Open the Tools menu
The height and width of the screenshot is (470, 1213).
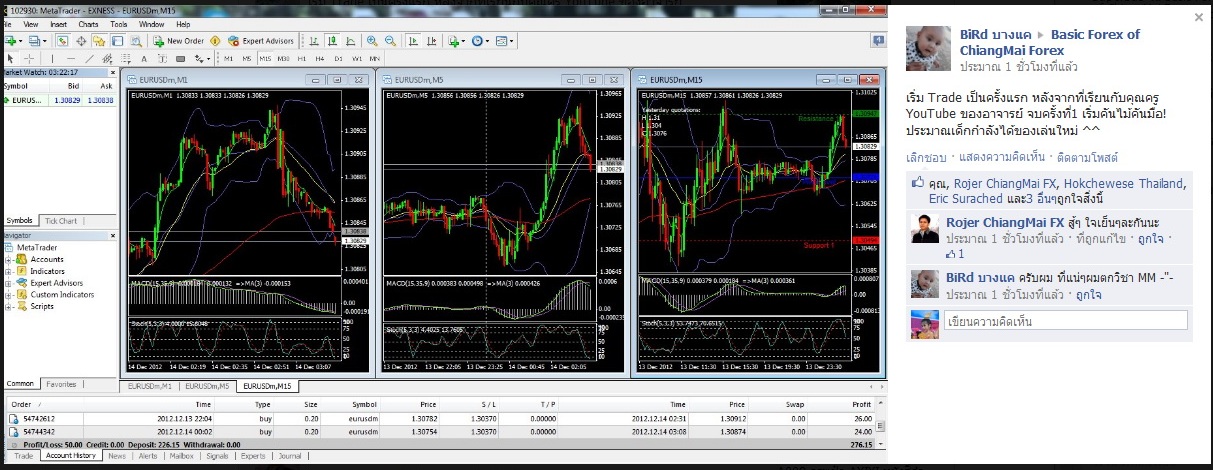coord(118,24)
